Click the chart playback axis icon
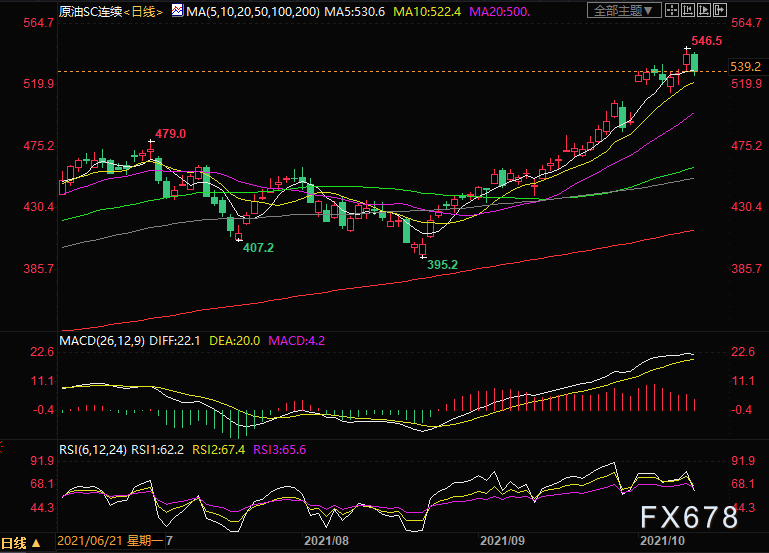 click(704, 10)
